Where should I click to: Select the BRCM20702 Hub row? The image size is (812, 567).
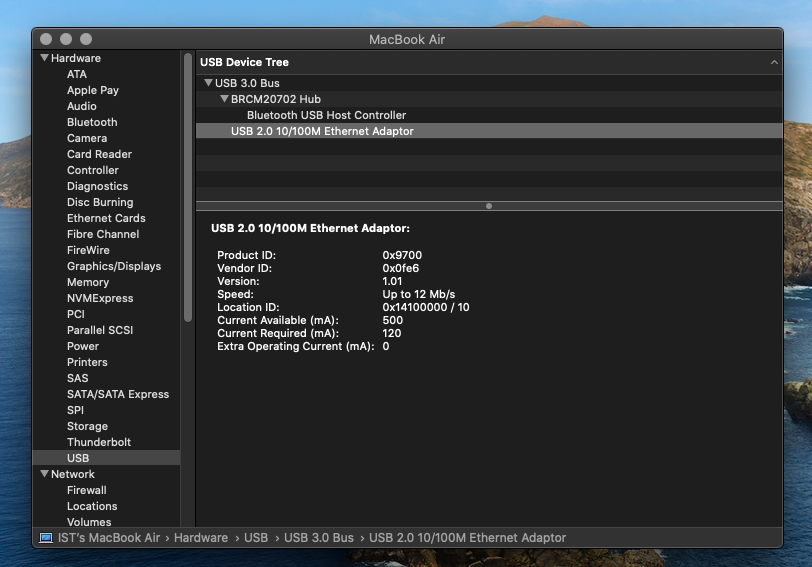(489, 99)
